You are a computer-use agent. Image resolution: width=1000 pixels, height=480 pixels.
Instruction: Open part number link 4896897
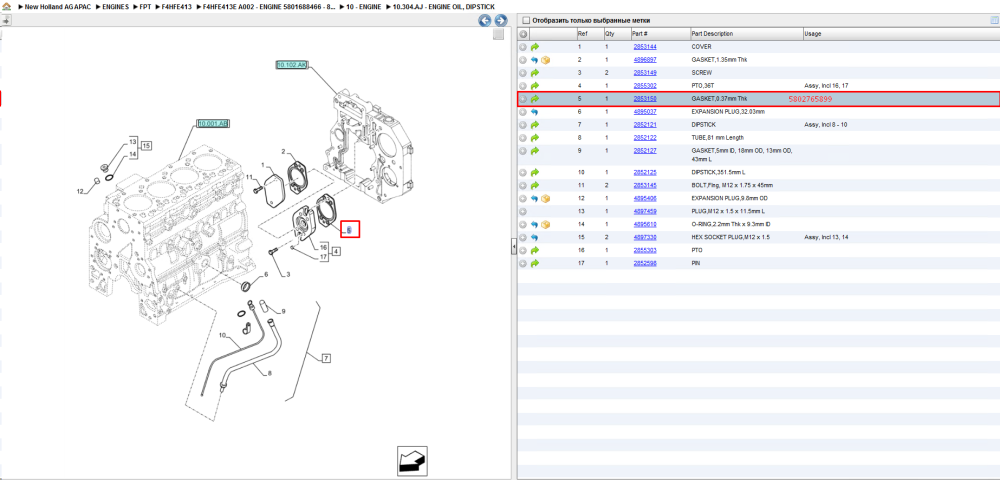point(645,60)
